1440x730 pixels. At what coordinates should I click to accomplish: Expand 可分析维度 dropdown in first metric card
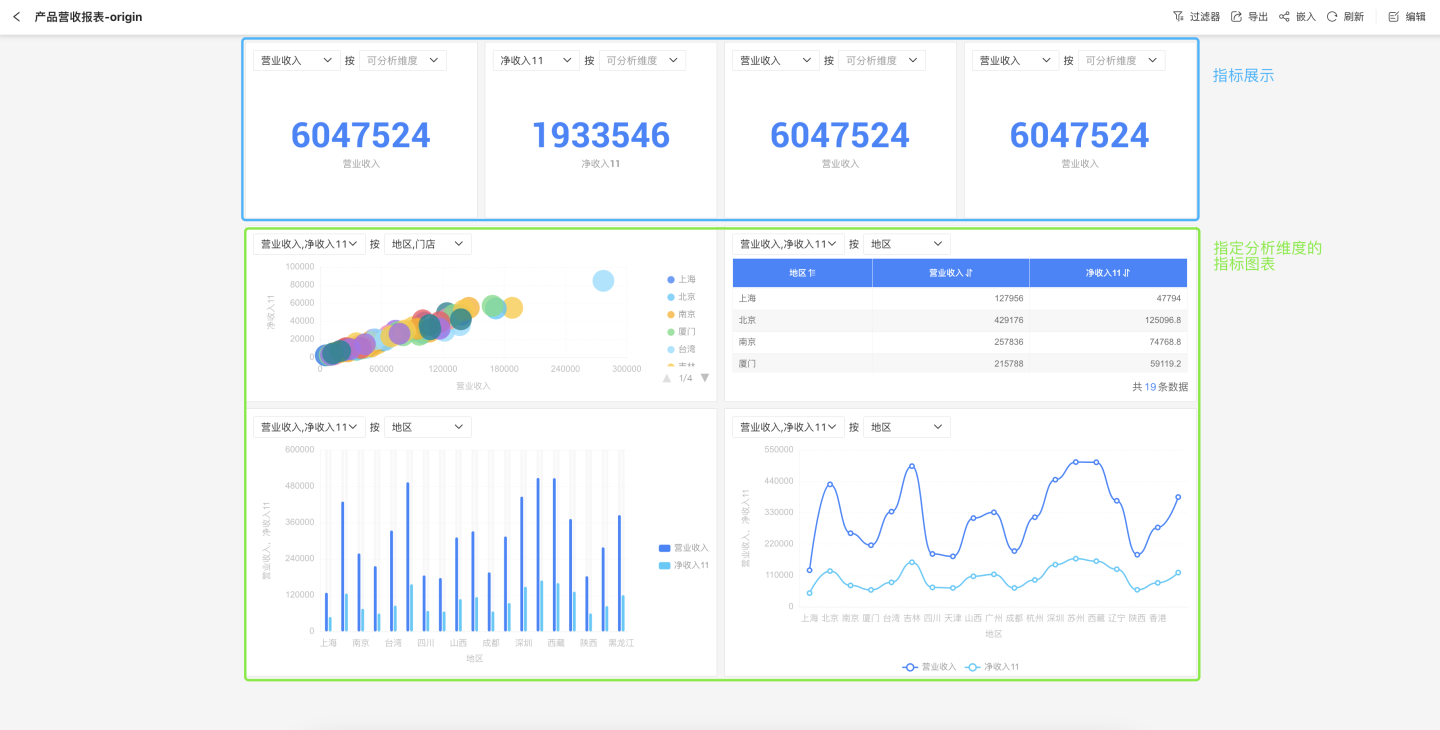(x=402, y=61)
